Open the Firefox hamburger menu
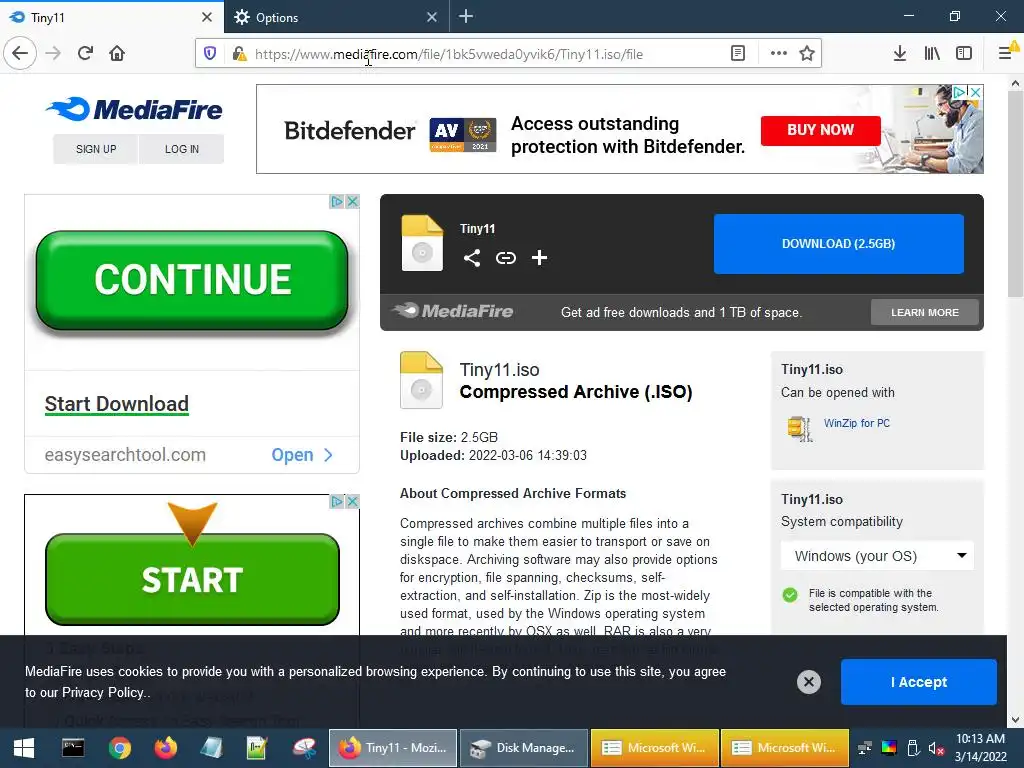Screen dimensions: 1024x768 [1006, 52]
